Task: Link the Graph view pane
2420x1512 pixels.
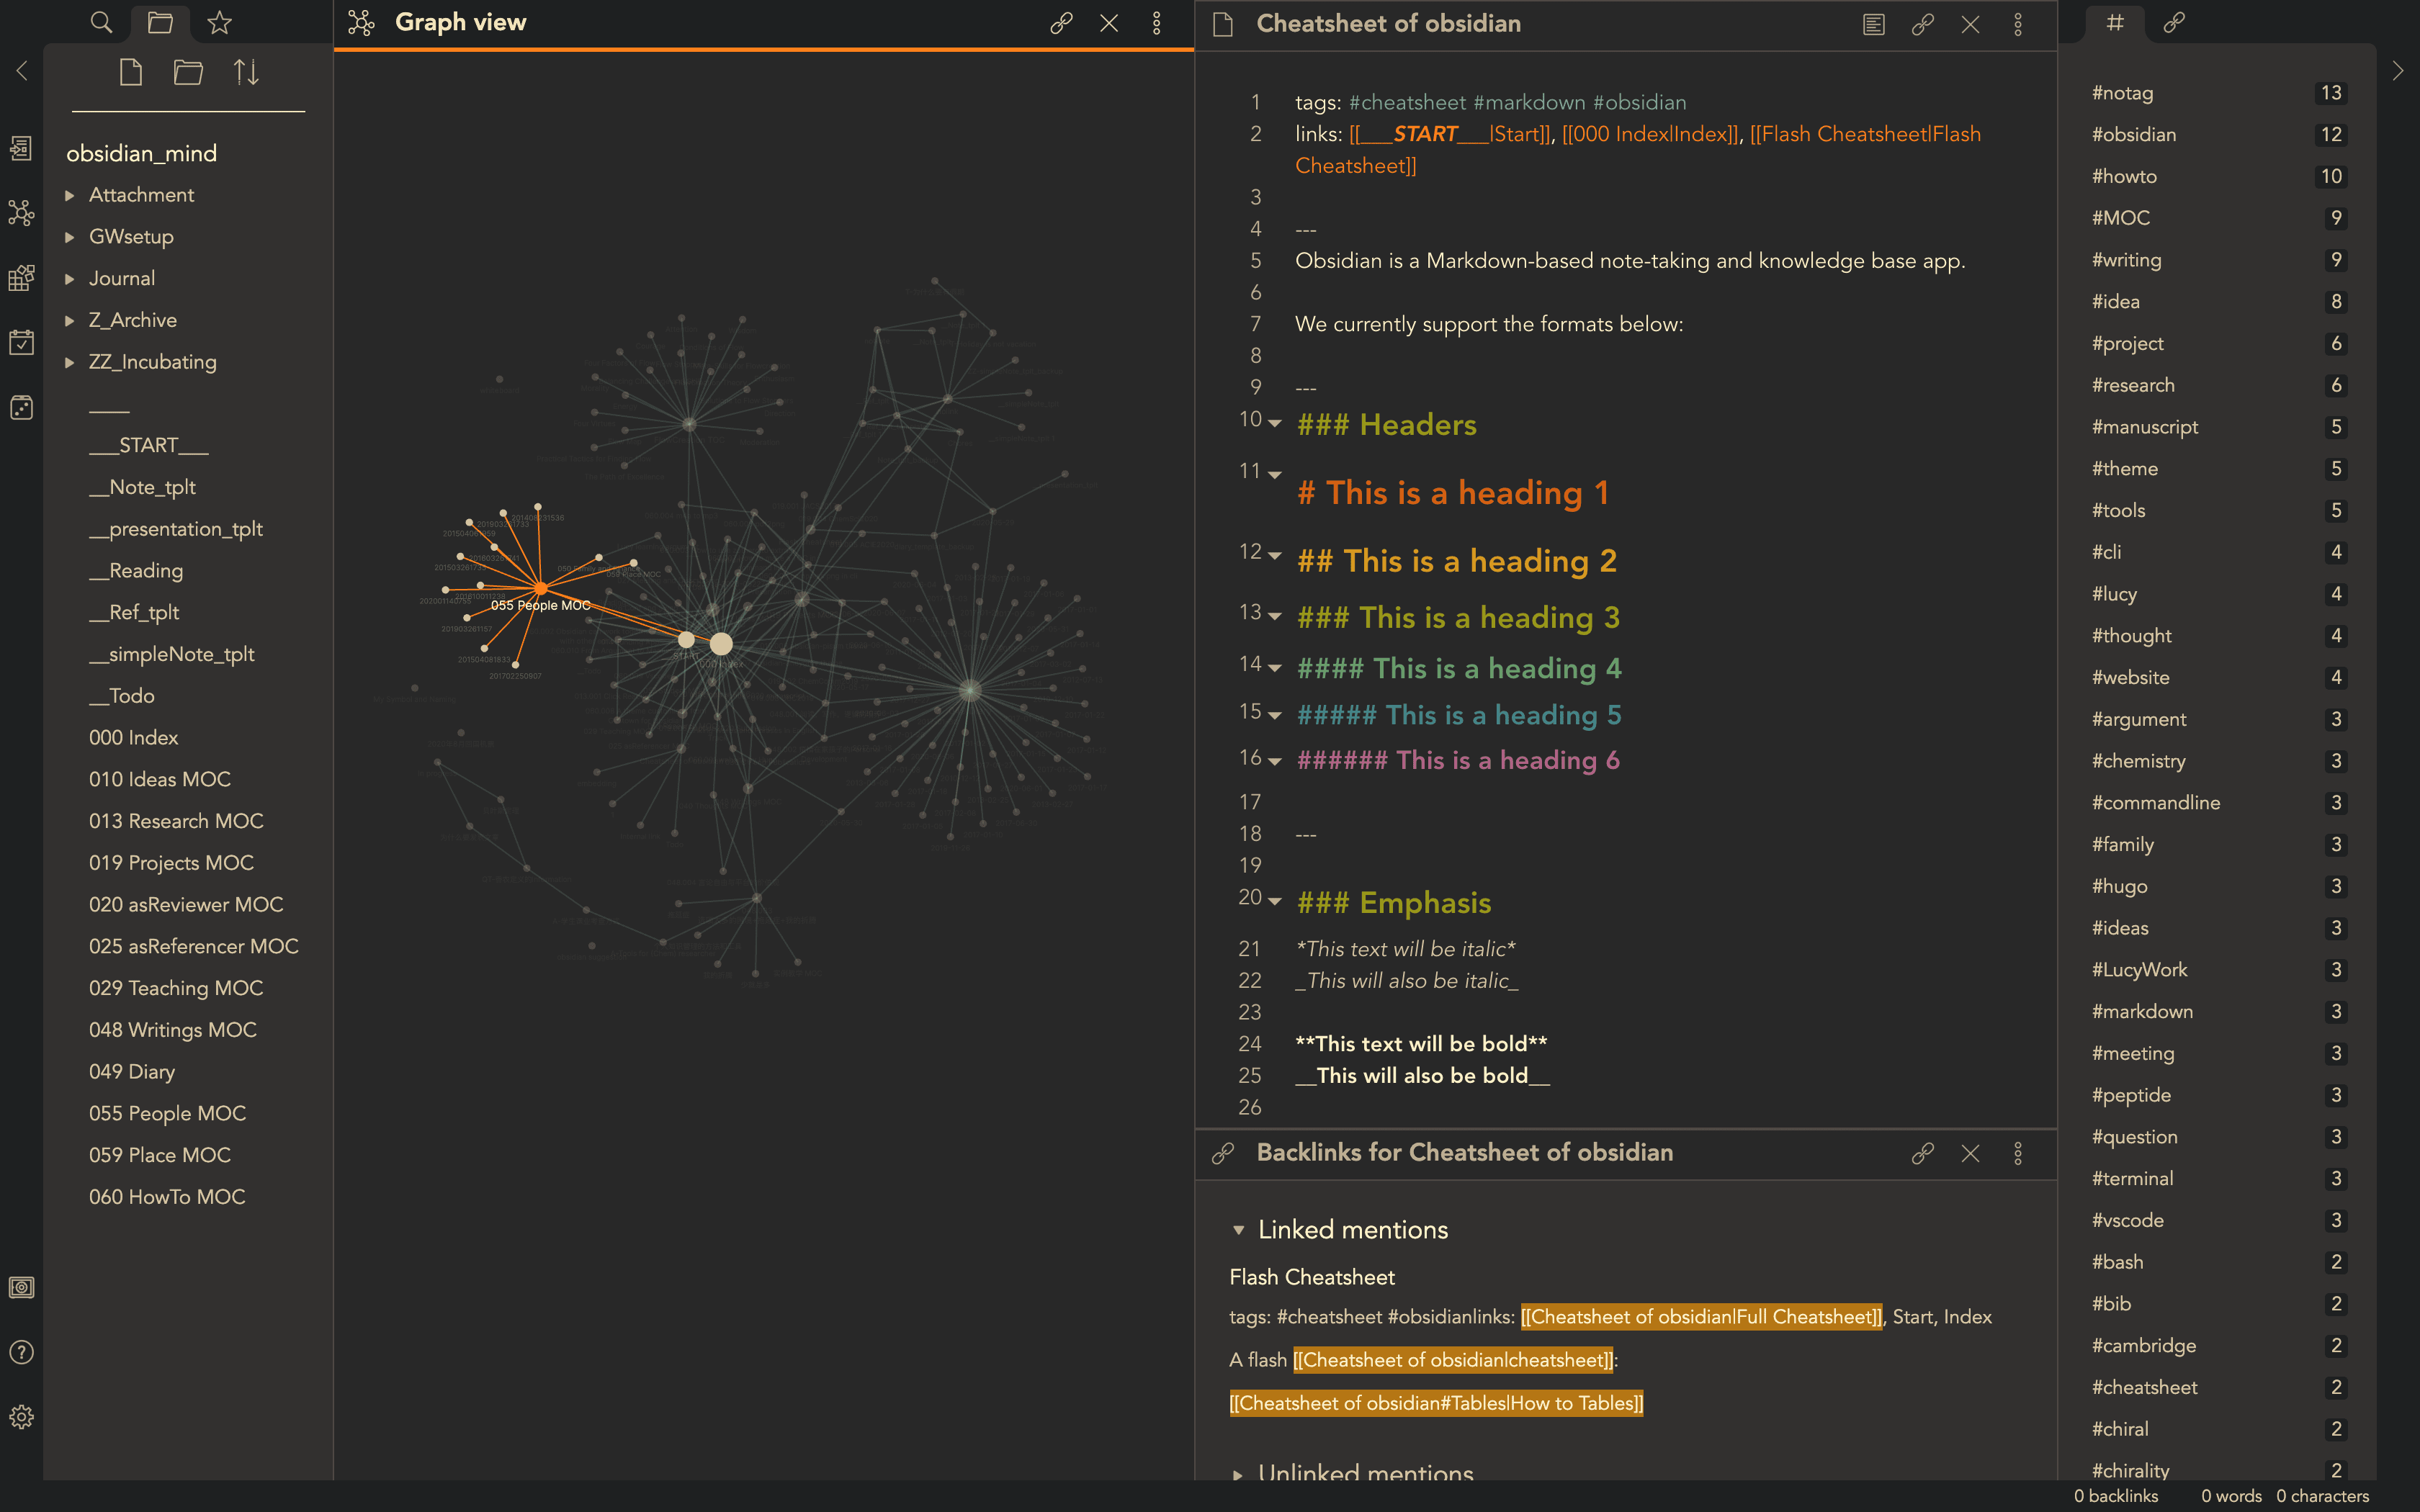Action: click(x=1061, y=23)
